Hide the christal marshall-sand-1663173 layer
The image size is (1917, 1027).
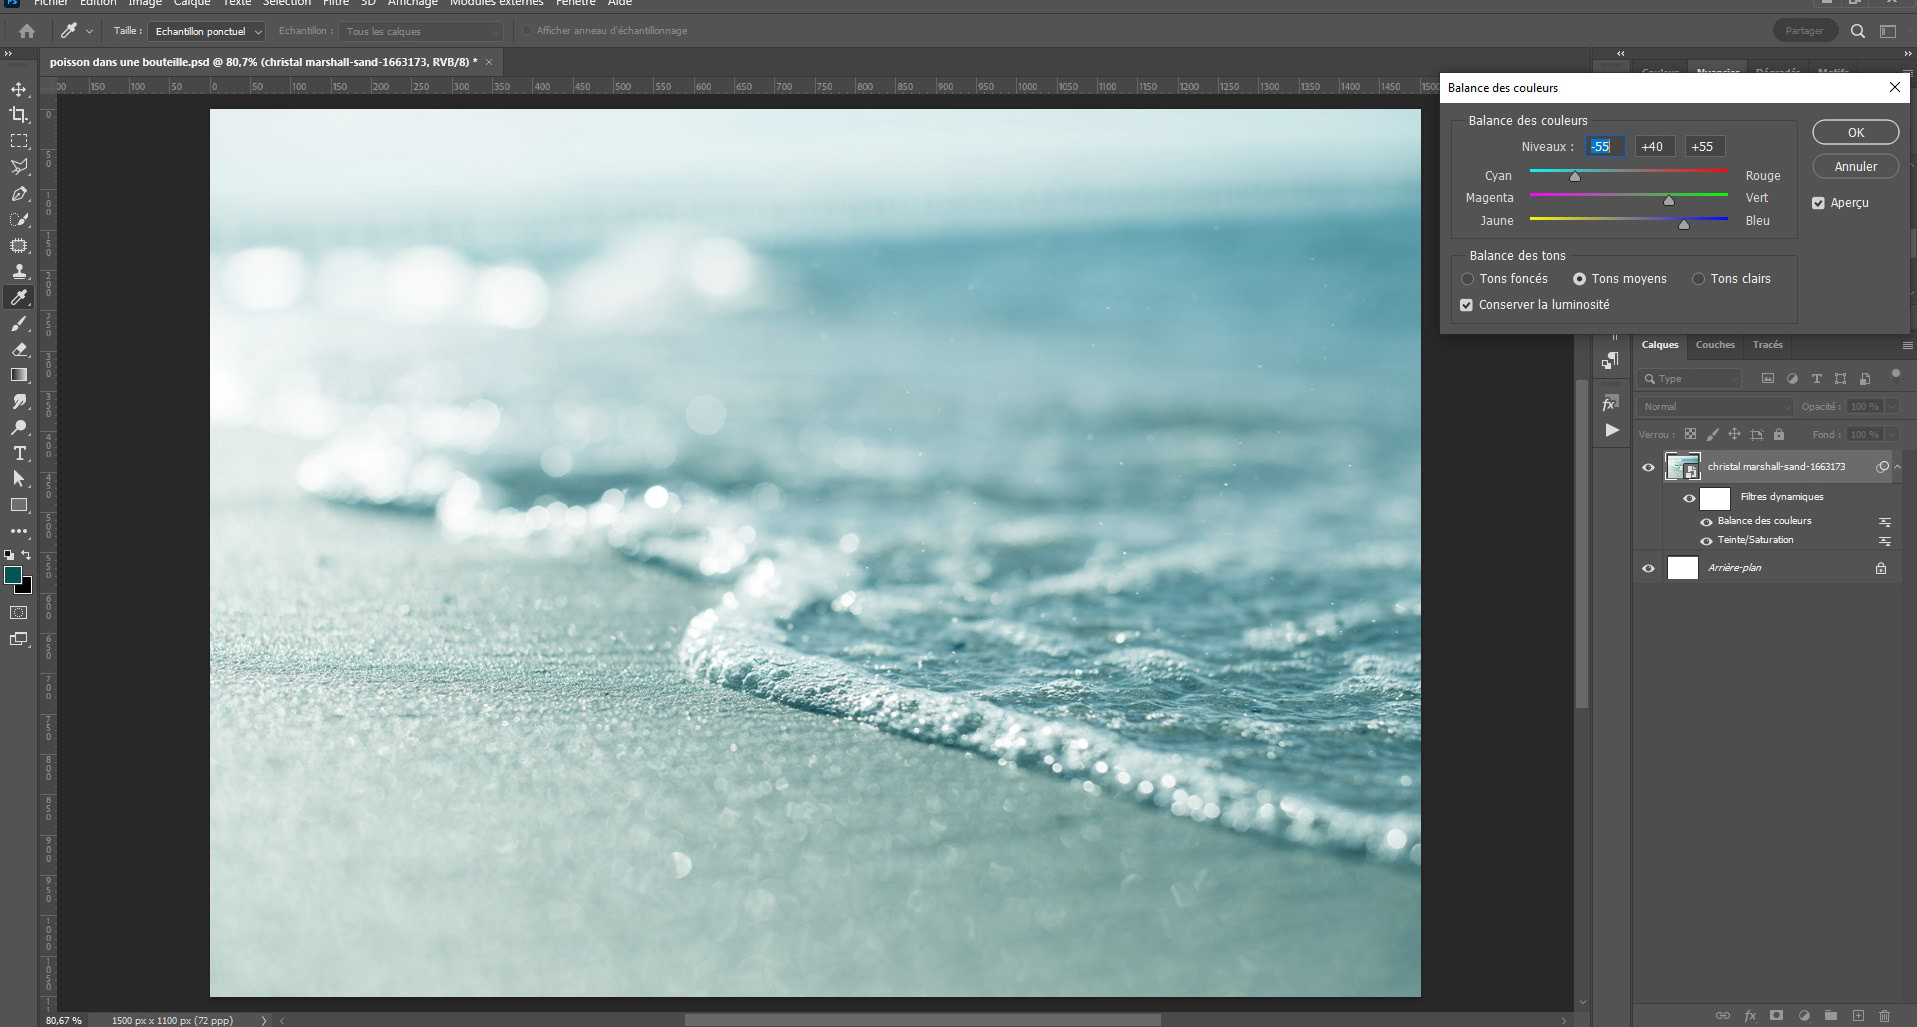pos(1649,467)
